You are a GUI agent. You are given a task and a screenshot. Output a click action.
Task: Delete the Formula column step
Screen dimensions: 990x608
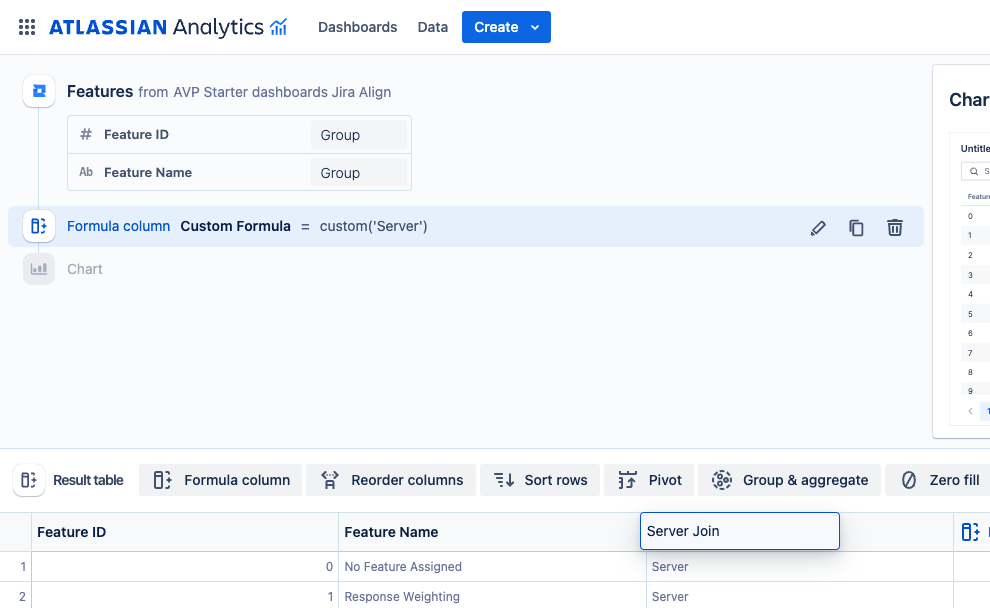895,228
